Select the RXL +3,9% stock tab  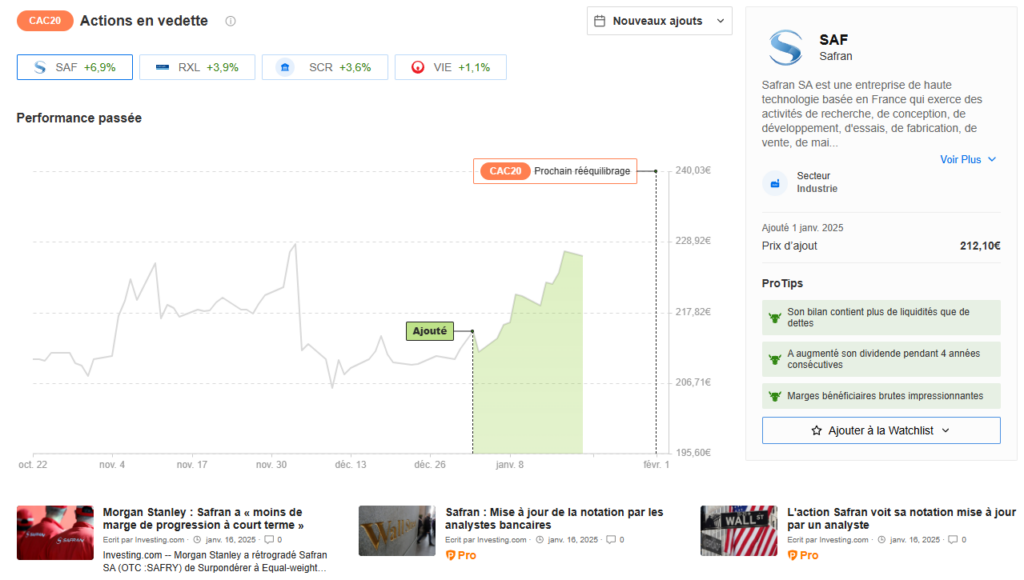195,67
